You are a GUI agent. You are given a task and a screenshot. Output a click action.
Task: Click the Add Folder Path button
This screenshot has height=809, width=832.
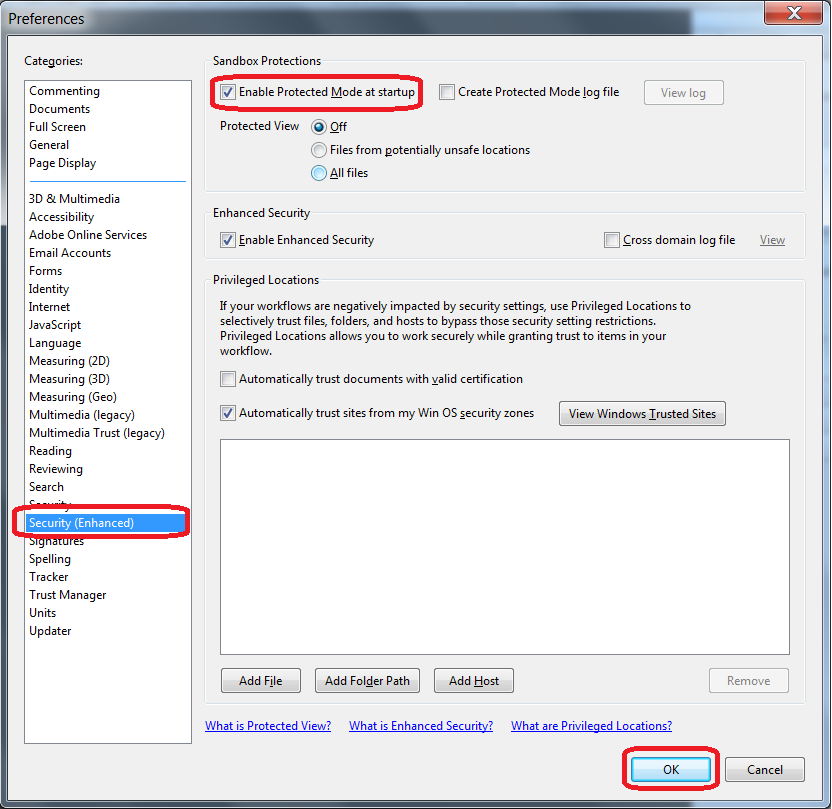pos(367,680)
